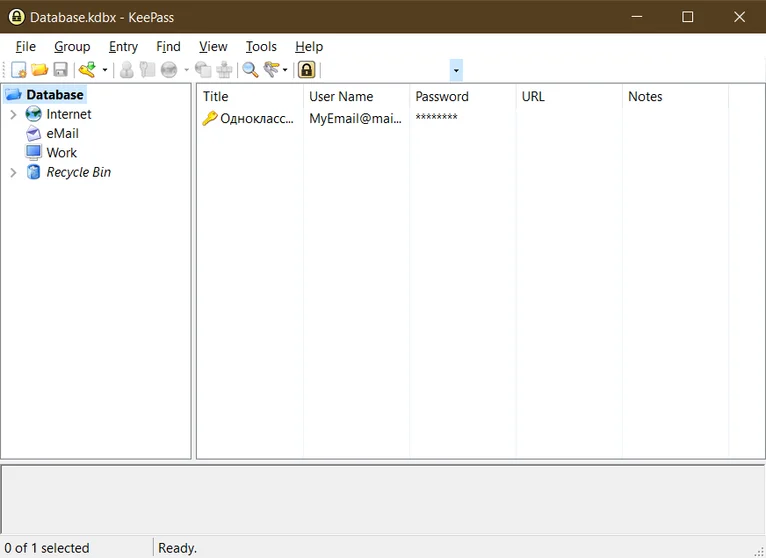
Task: Open the Entry menu
Action: 123,47
